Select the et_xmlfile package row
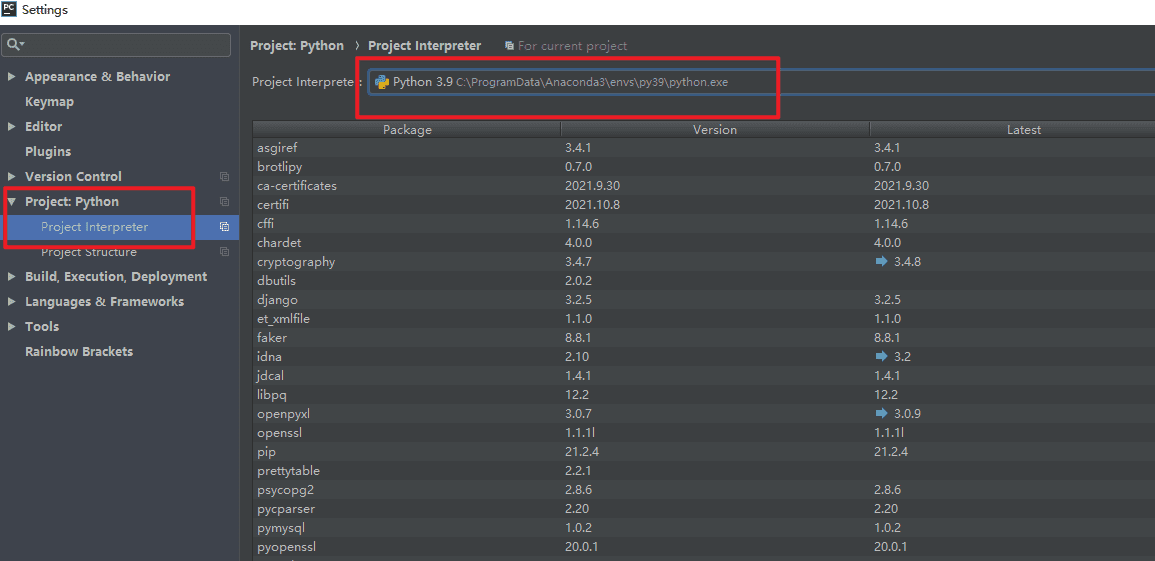The height and width of the screenshot is (561, 1155). pos(703,319)
